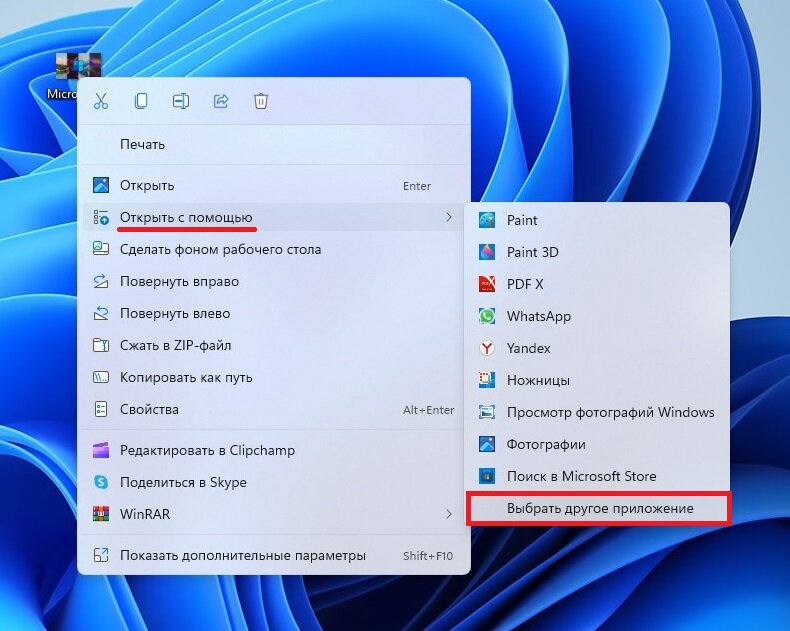The height and width of the screenshot is (631, 790).
Task: Expand the Открыть с помощью submenu chevron
Action: [x=448, y=217]
